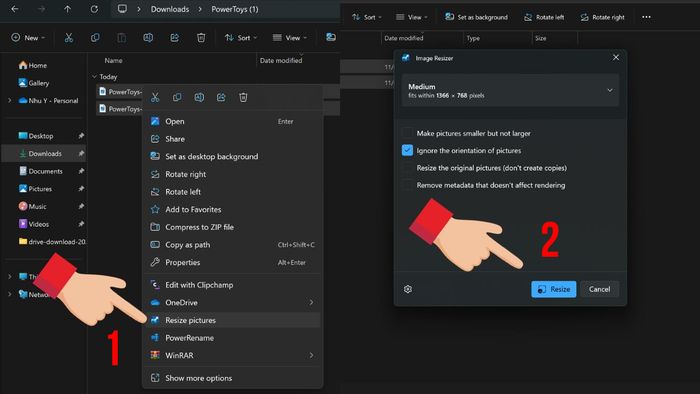700x394 pixels.
Task: Rename using context menu top icon
Action: (x=199, y=97)
